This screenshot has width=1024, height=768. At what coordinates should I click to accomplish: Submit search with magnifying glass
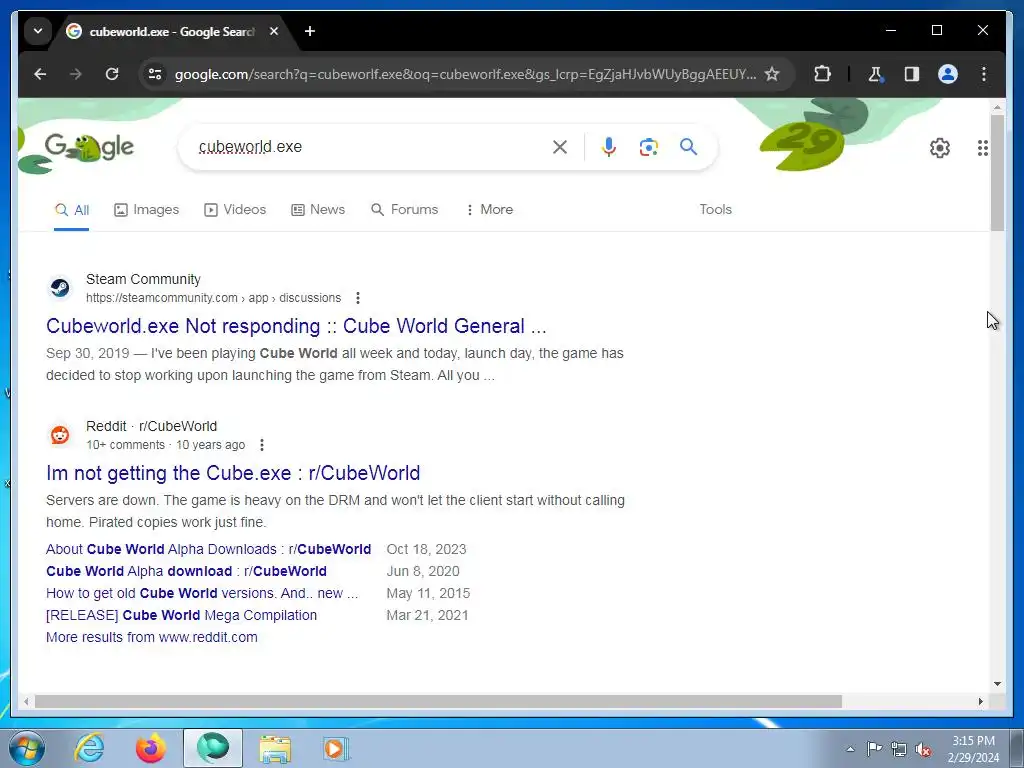click(688, 146)
